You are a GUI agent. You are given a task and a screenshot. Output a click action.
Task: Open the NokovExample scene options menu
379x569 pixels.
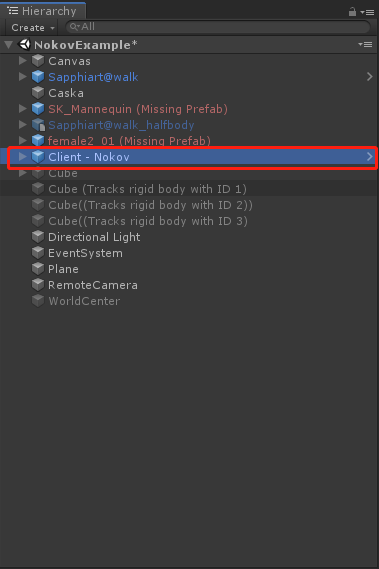tap(365, 45)
